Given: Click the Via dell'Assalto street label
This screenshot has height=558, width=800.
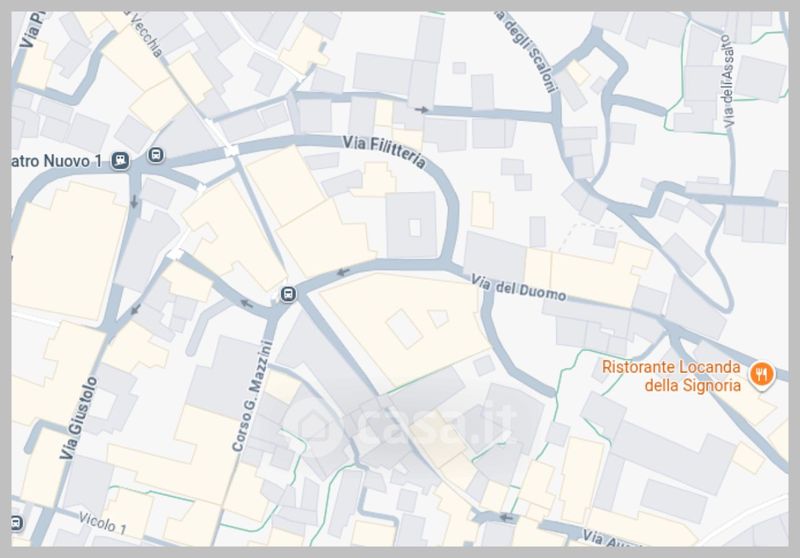Looking at the screenshot, I should (x=728, y=80).
